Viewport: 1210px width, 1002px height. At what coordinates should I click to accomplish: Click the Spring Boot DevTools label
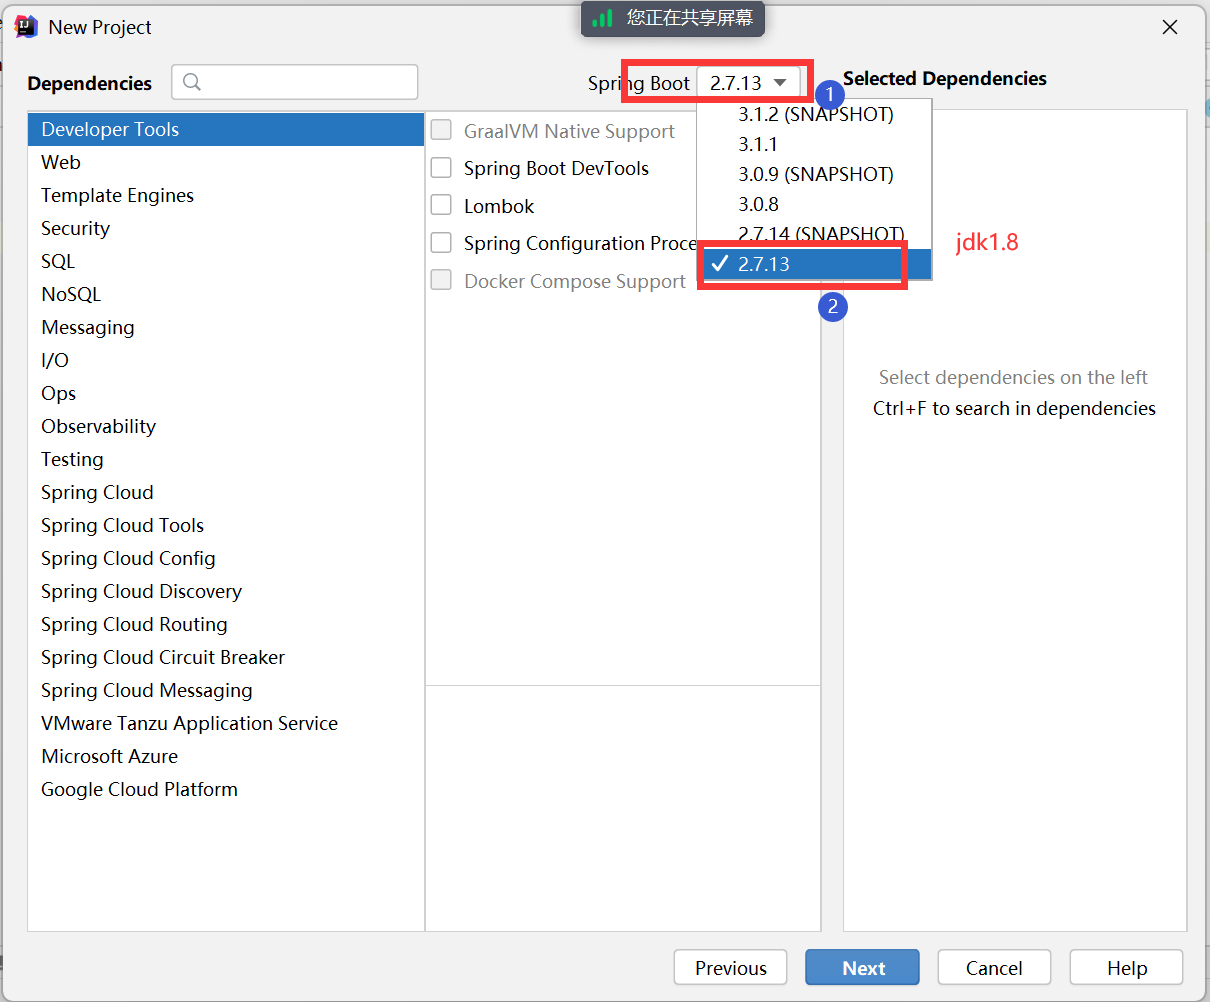pyautogui.click(x=556, y=168)
